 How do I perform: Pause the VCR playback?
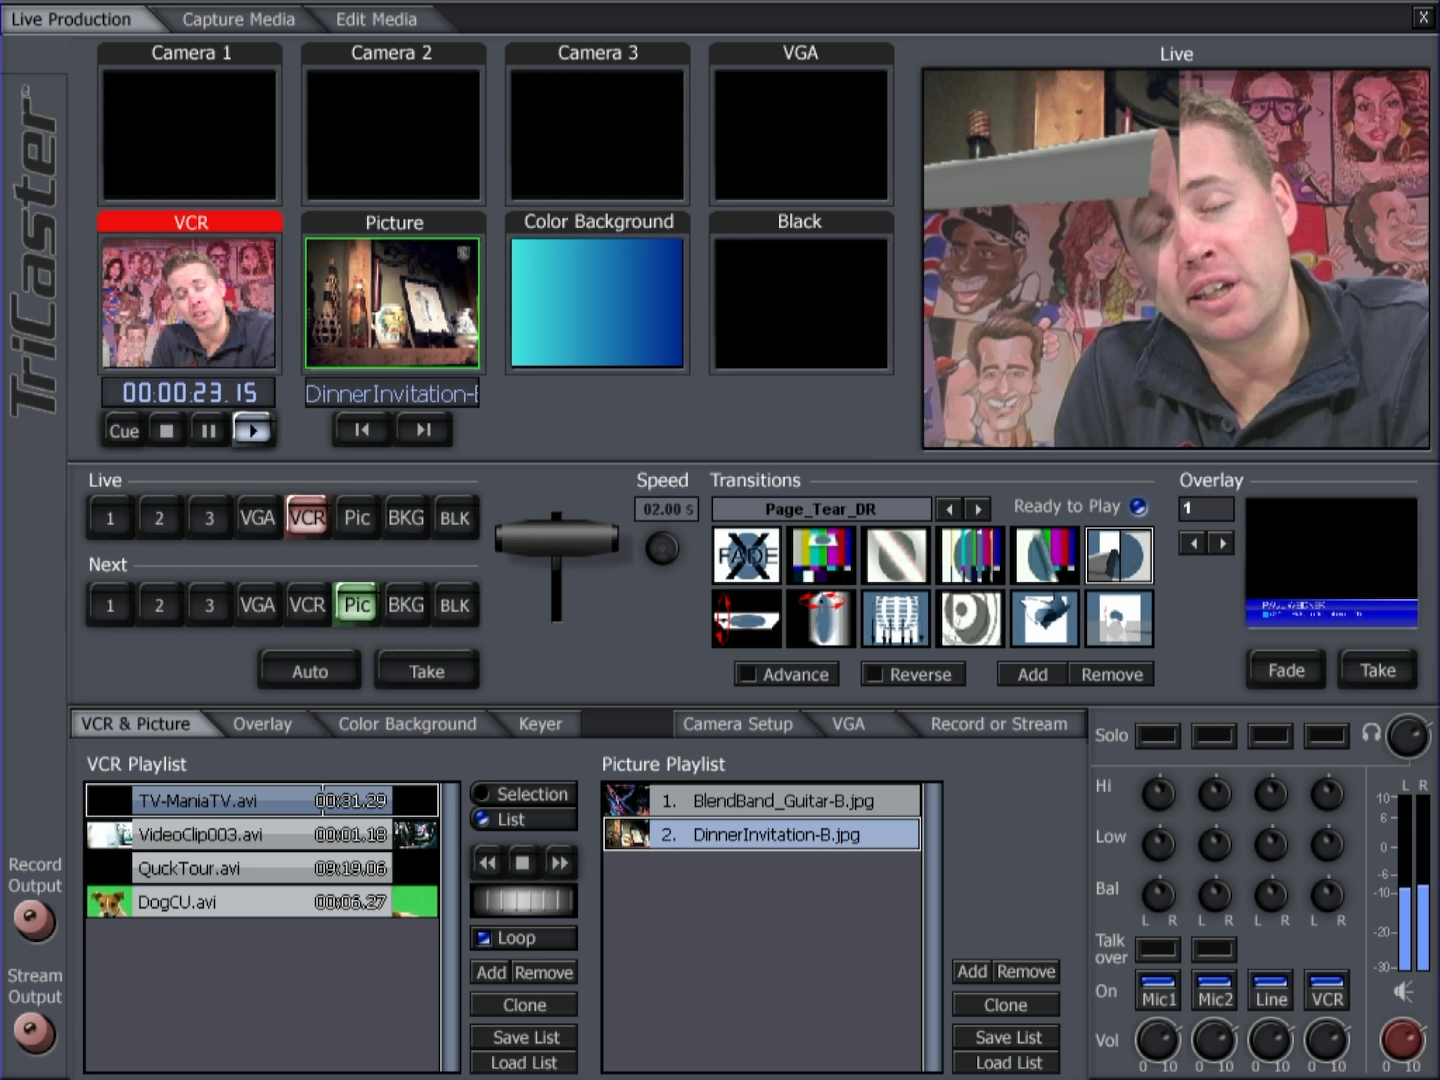(209, 430)
